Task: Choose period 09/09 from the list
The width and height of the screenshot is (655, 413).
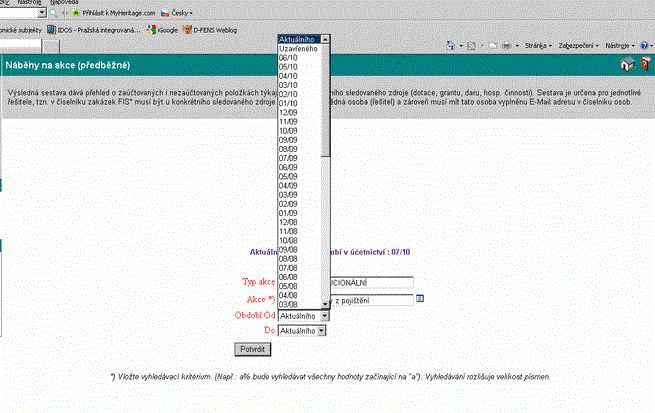Action: click(300, 140)
